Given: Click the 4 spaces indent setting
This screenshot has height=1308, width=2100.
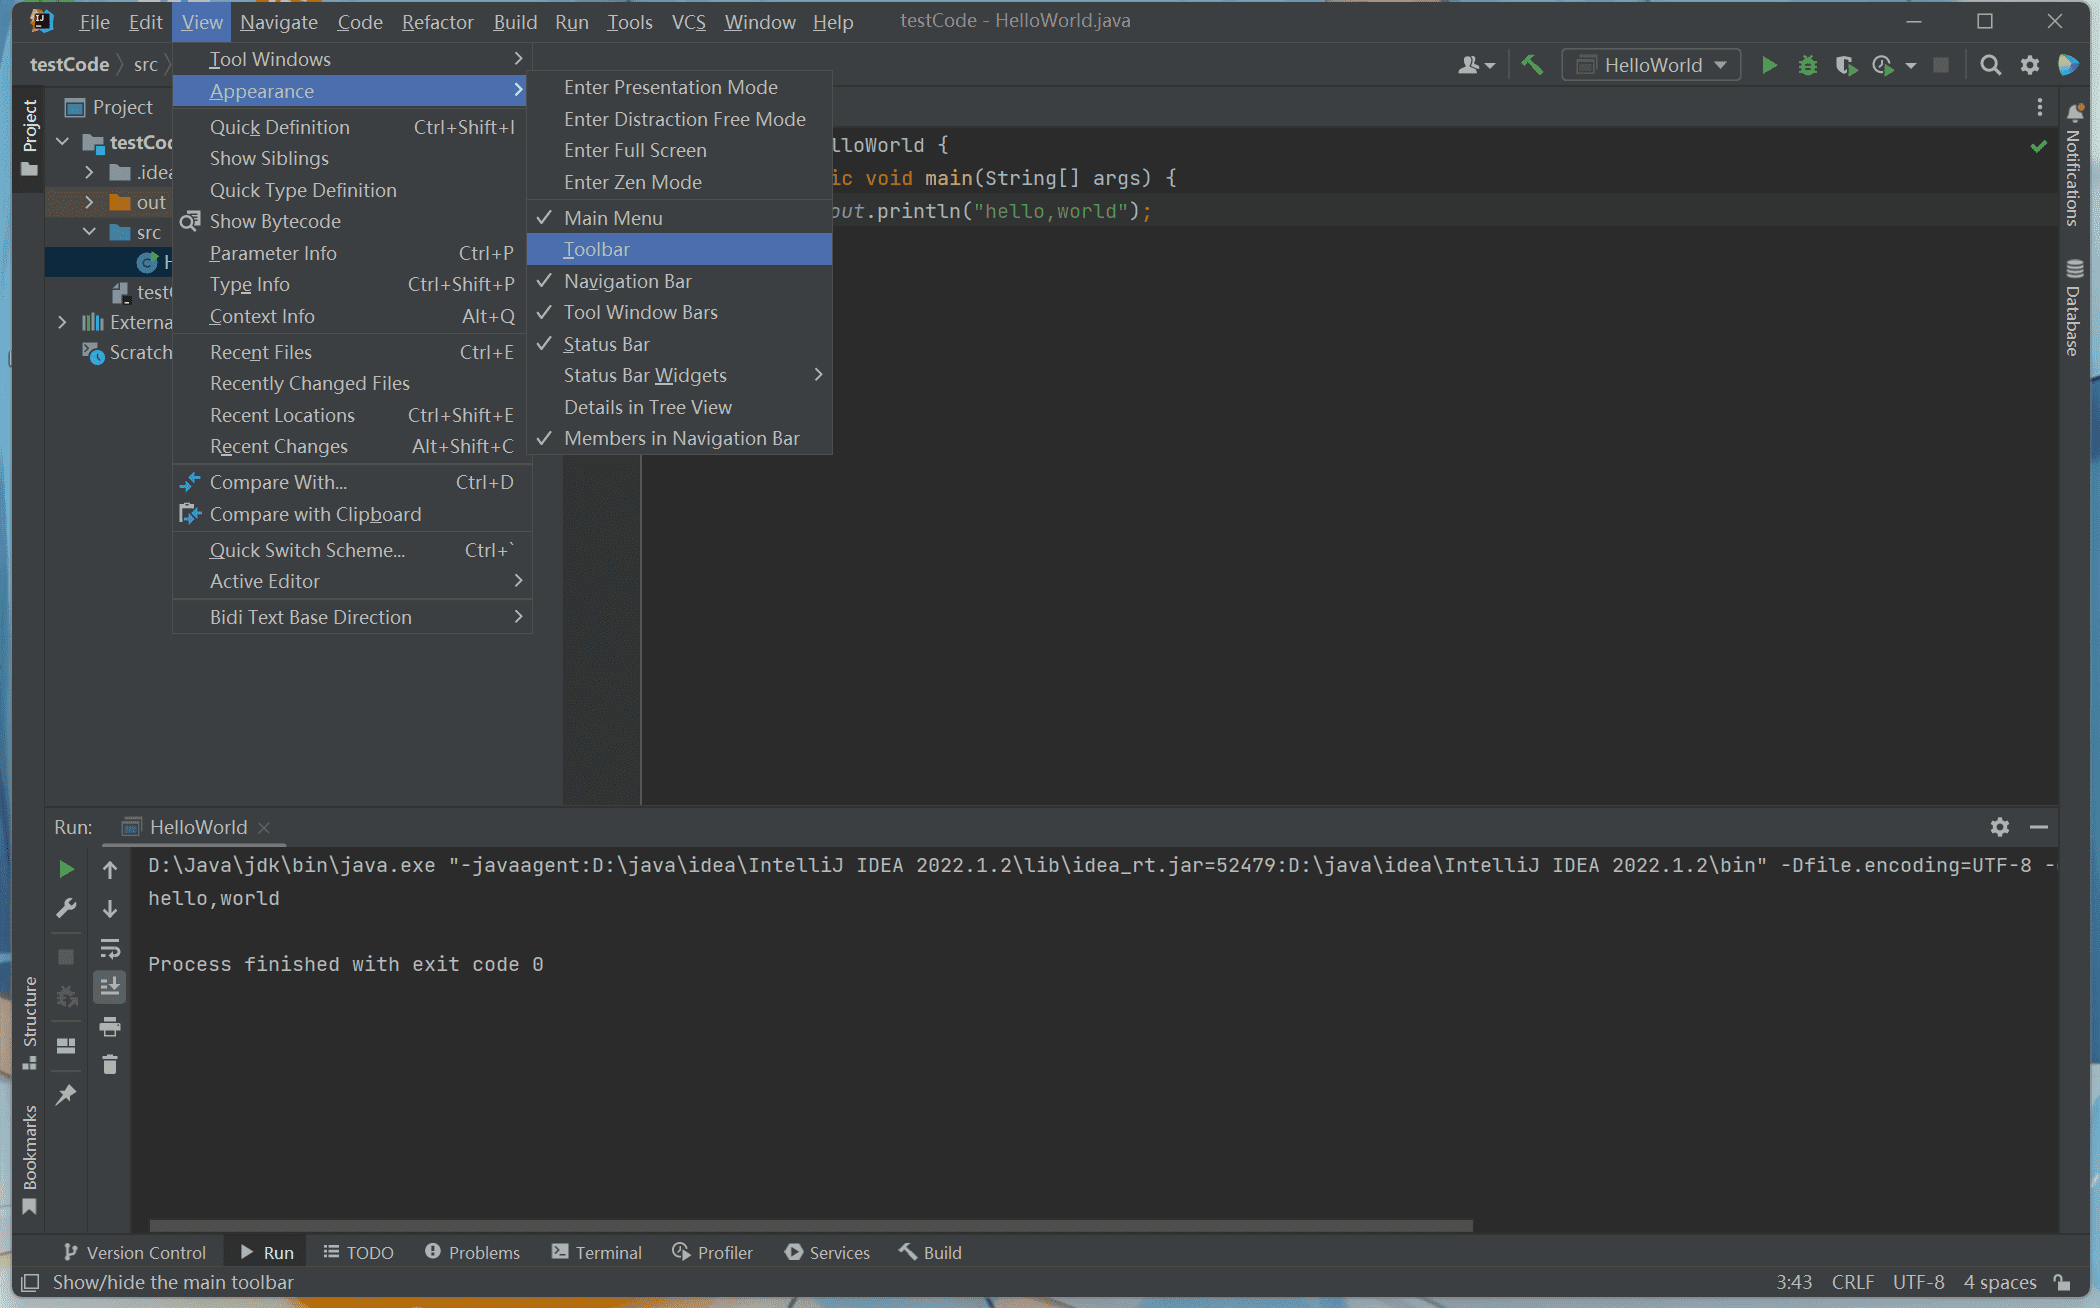Looking at the screenshot, I should click(1999, 1282).
